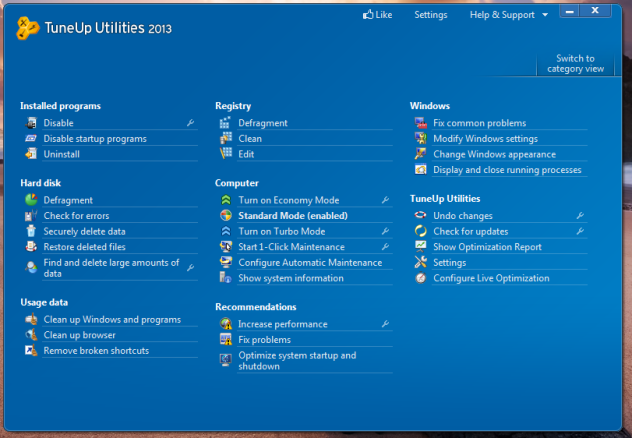Click the Clean up browser icon
The height and width of the screenshot is (438, 632).
pyautogui.click(x=31, y=334)
